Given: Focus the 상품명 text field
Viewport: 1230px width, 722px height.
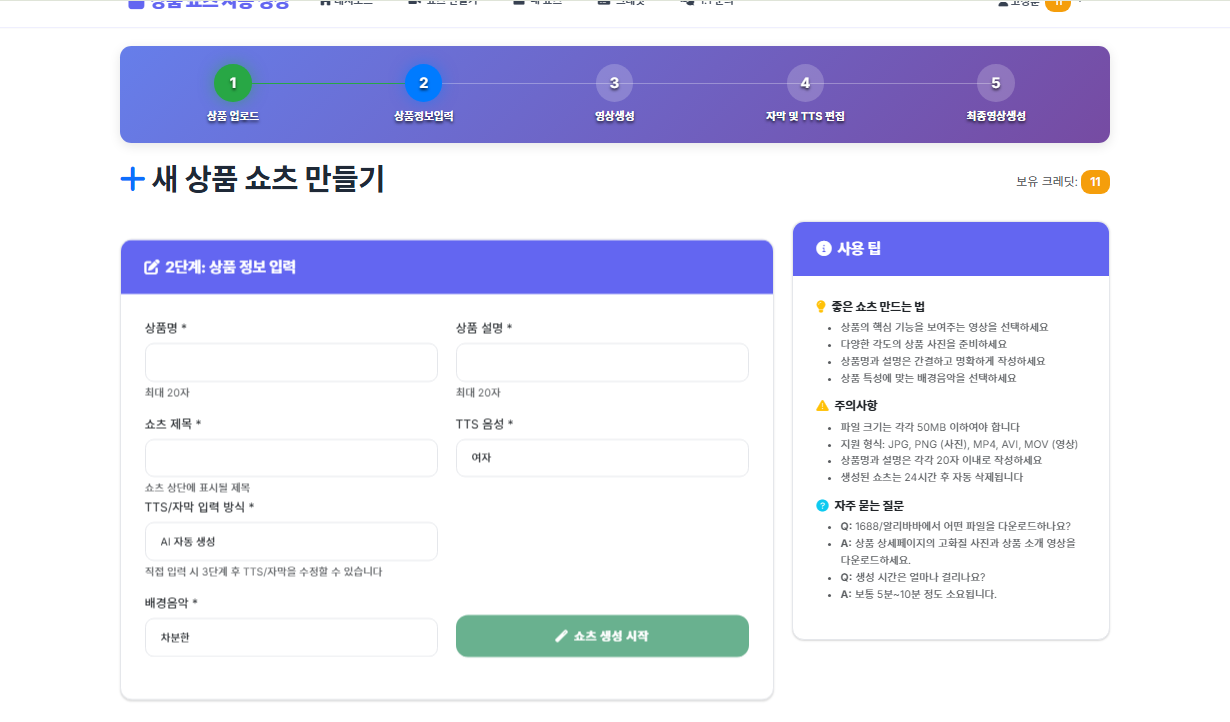Looking at the screenshot, I should [x=291, y=363].
